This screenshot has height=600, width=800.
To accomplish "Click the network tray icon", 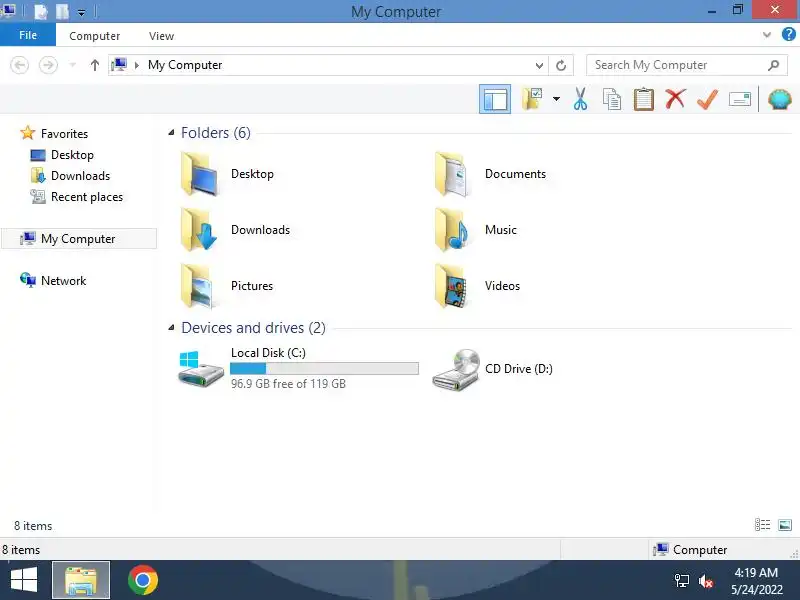I will tap(682, 581).
